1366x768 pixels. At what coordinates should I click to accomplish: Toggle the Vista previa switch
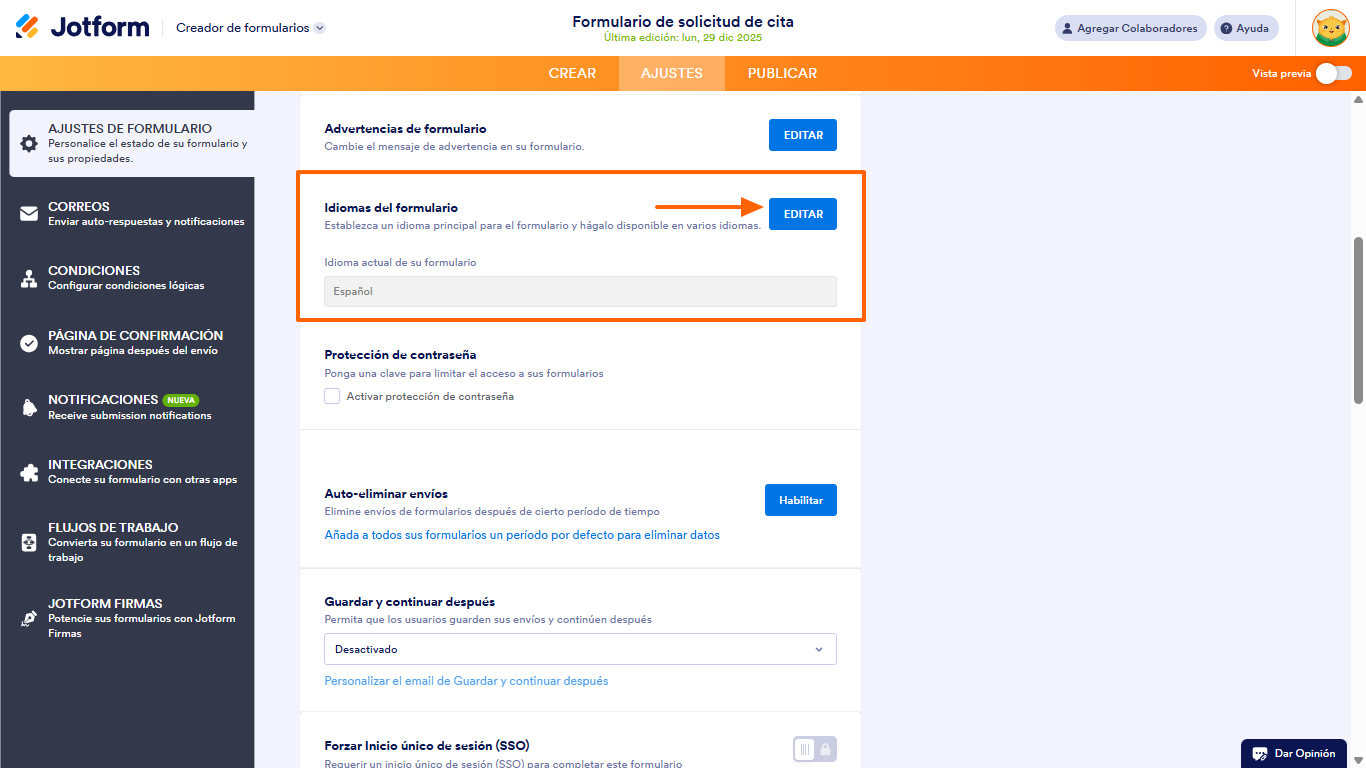pyautogui.click(x=1333, y=73)
